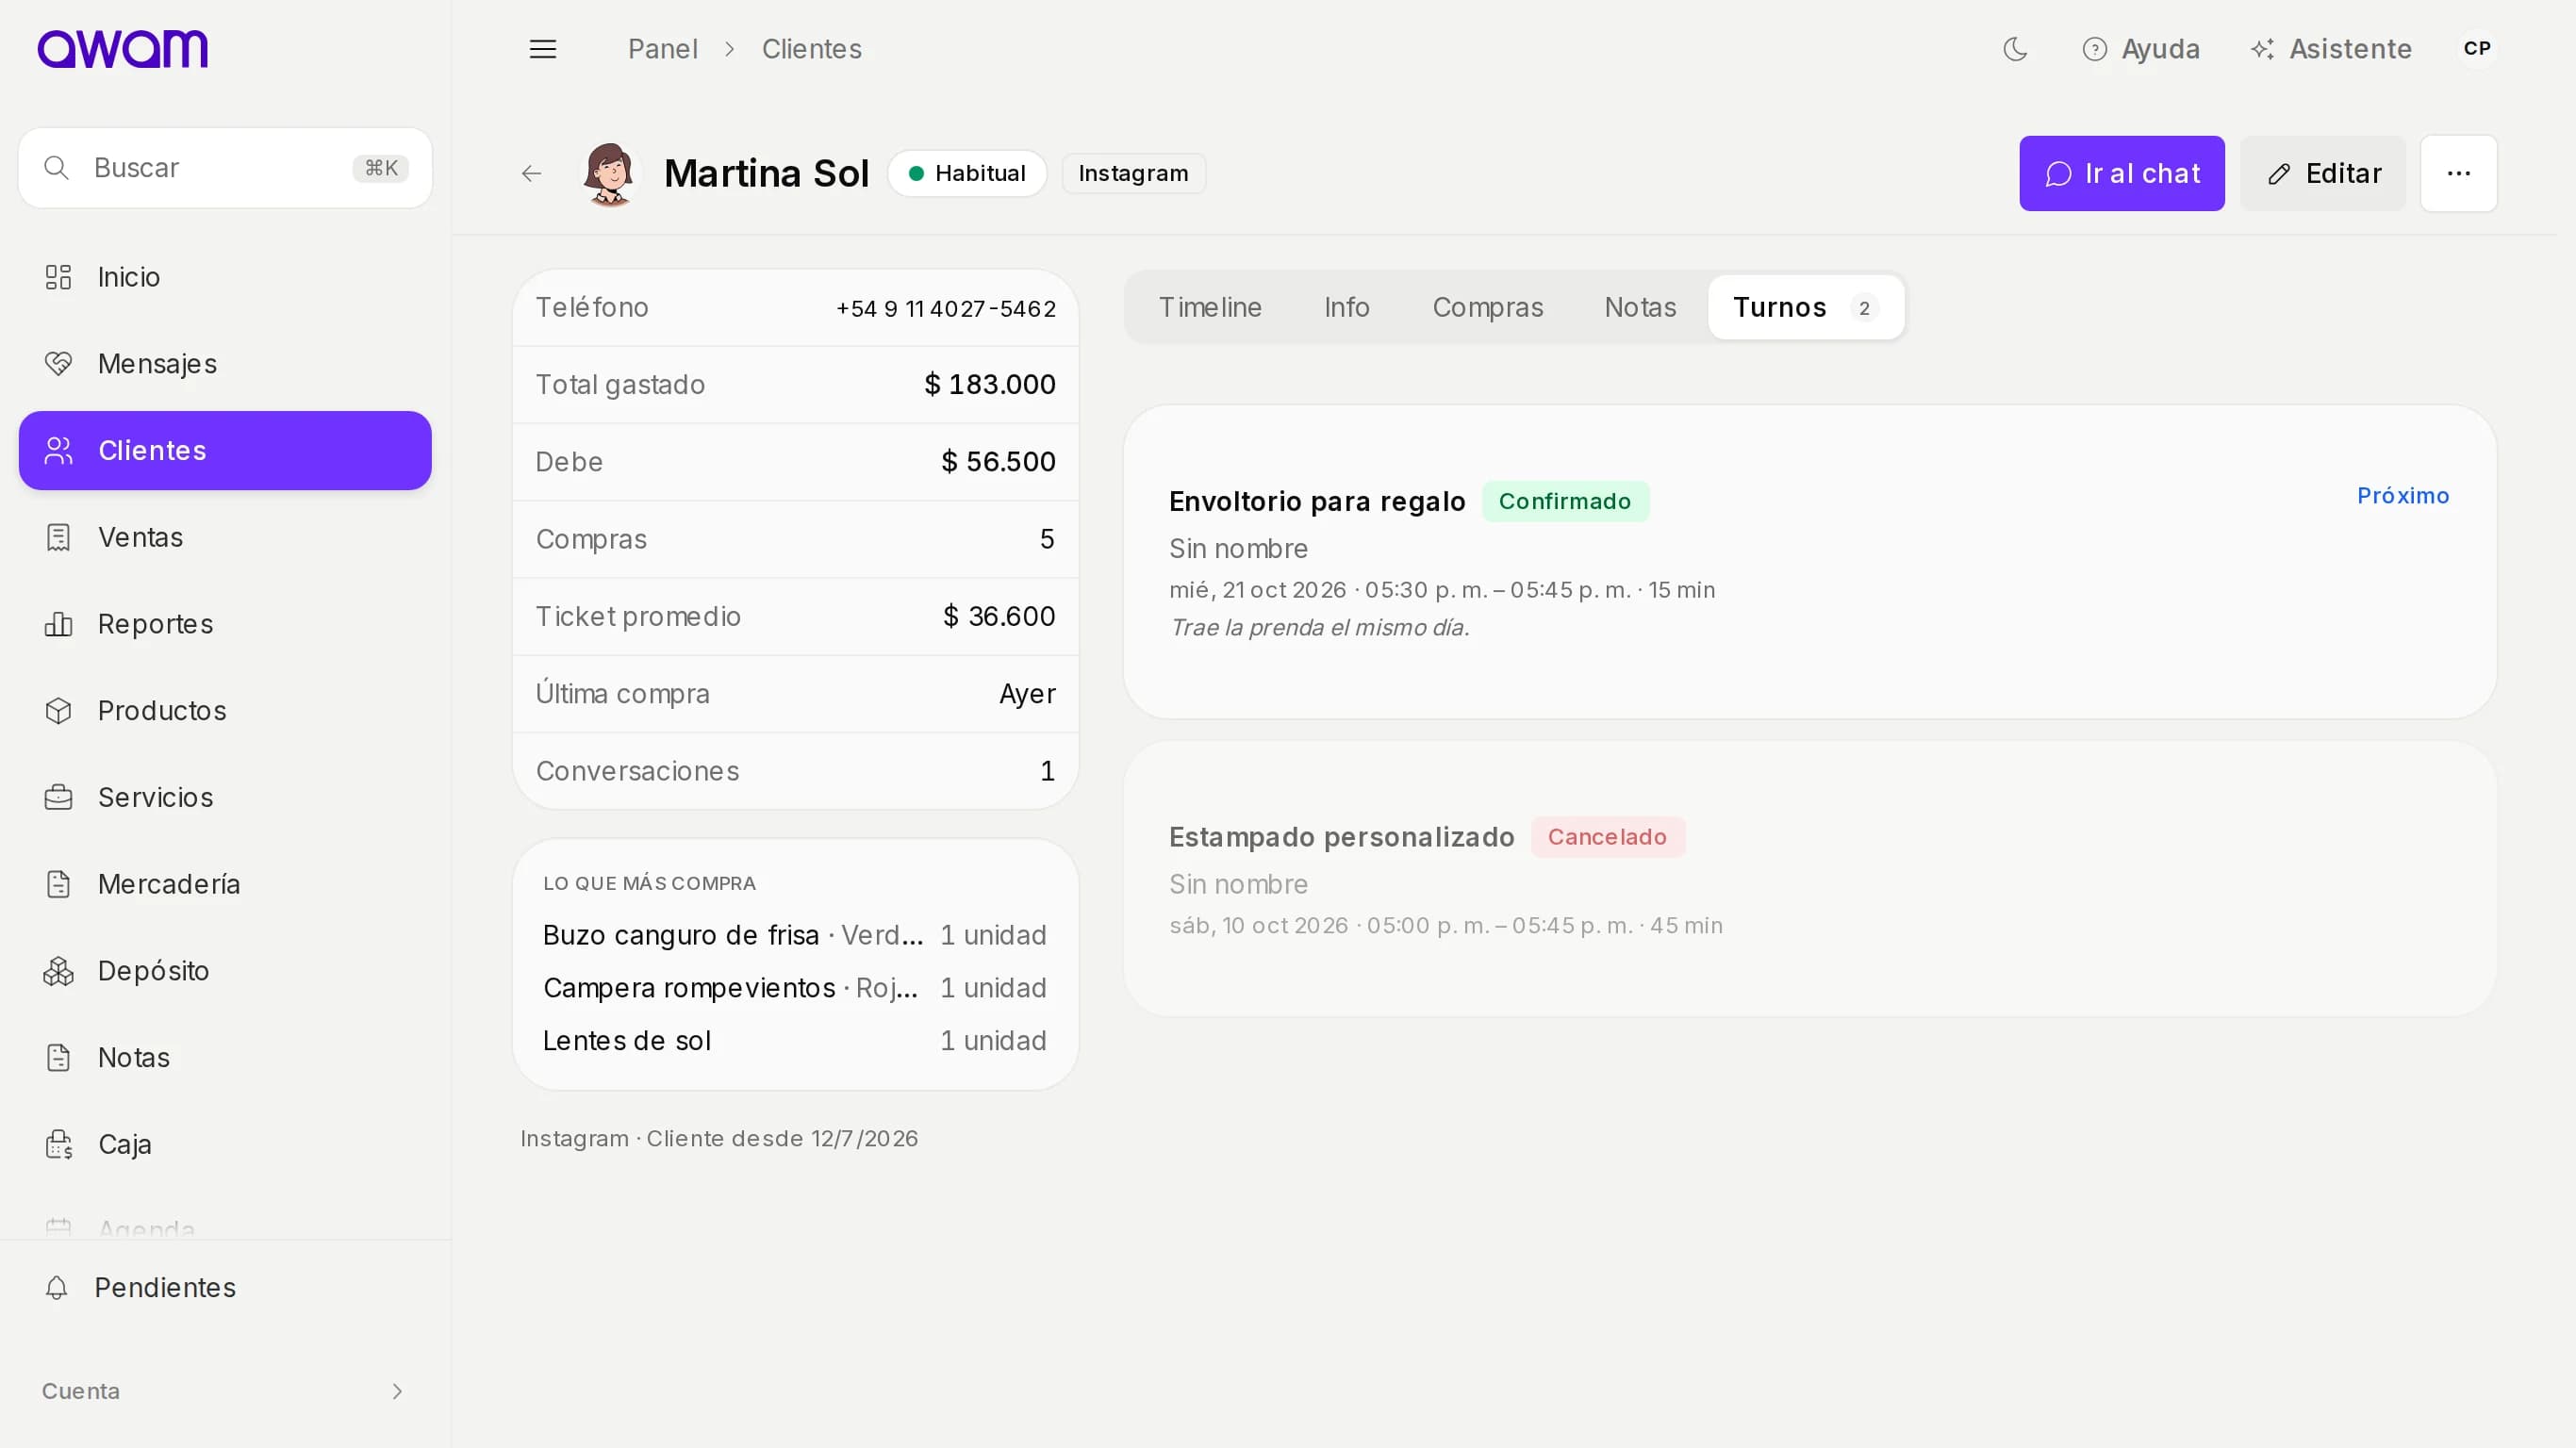Open Caja from the sidebar

pyautogui.click(x=225, y=1144)
